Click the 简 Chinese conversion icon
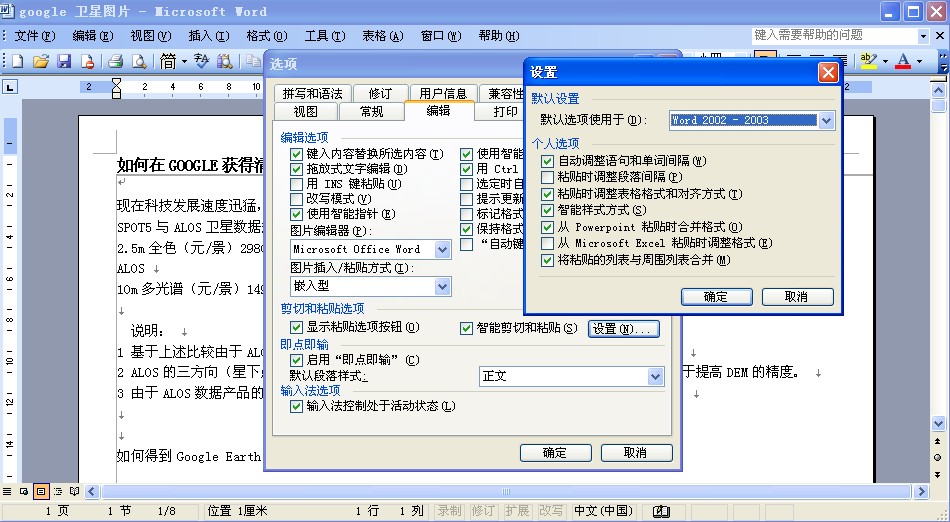 (x=168, y=61)
